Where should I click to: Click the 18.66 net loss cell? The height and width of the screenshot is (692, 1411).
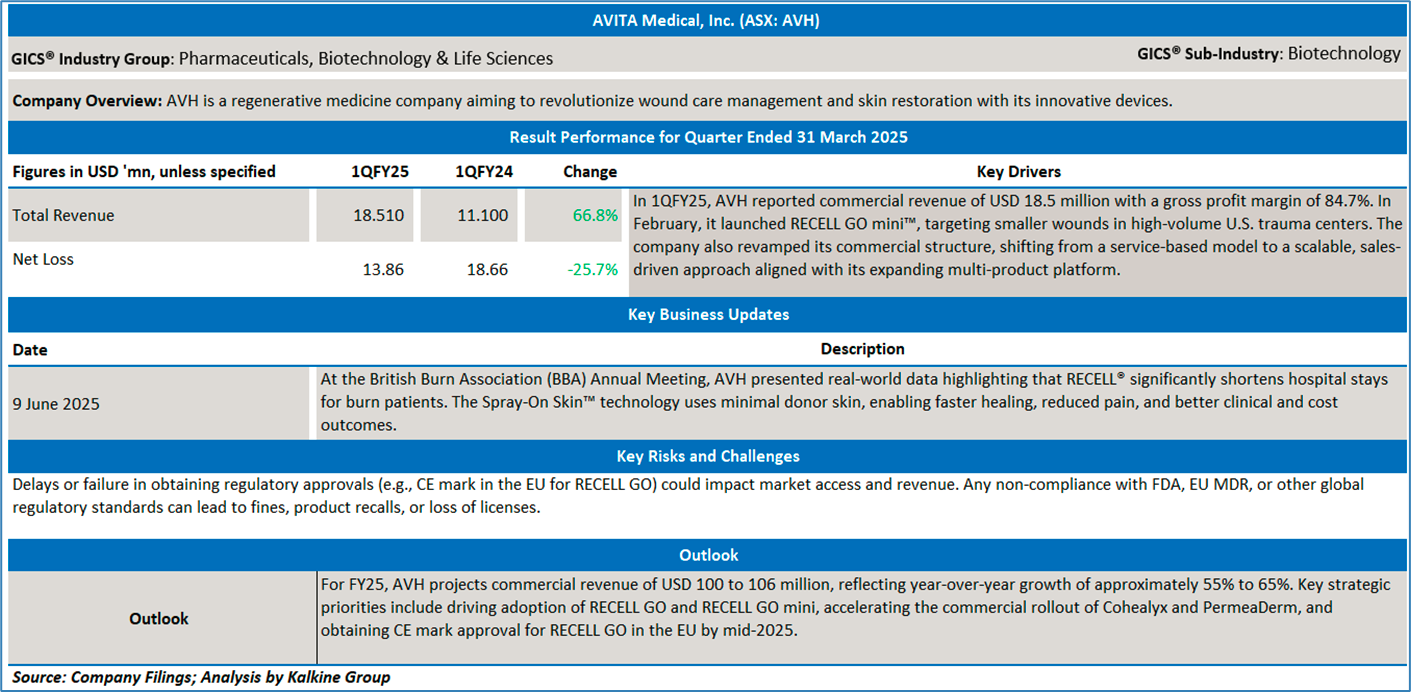(x=486, y=270)
